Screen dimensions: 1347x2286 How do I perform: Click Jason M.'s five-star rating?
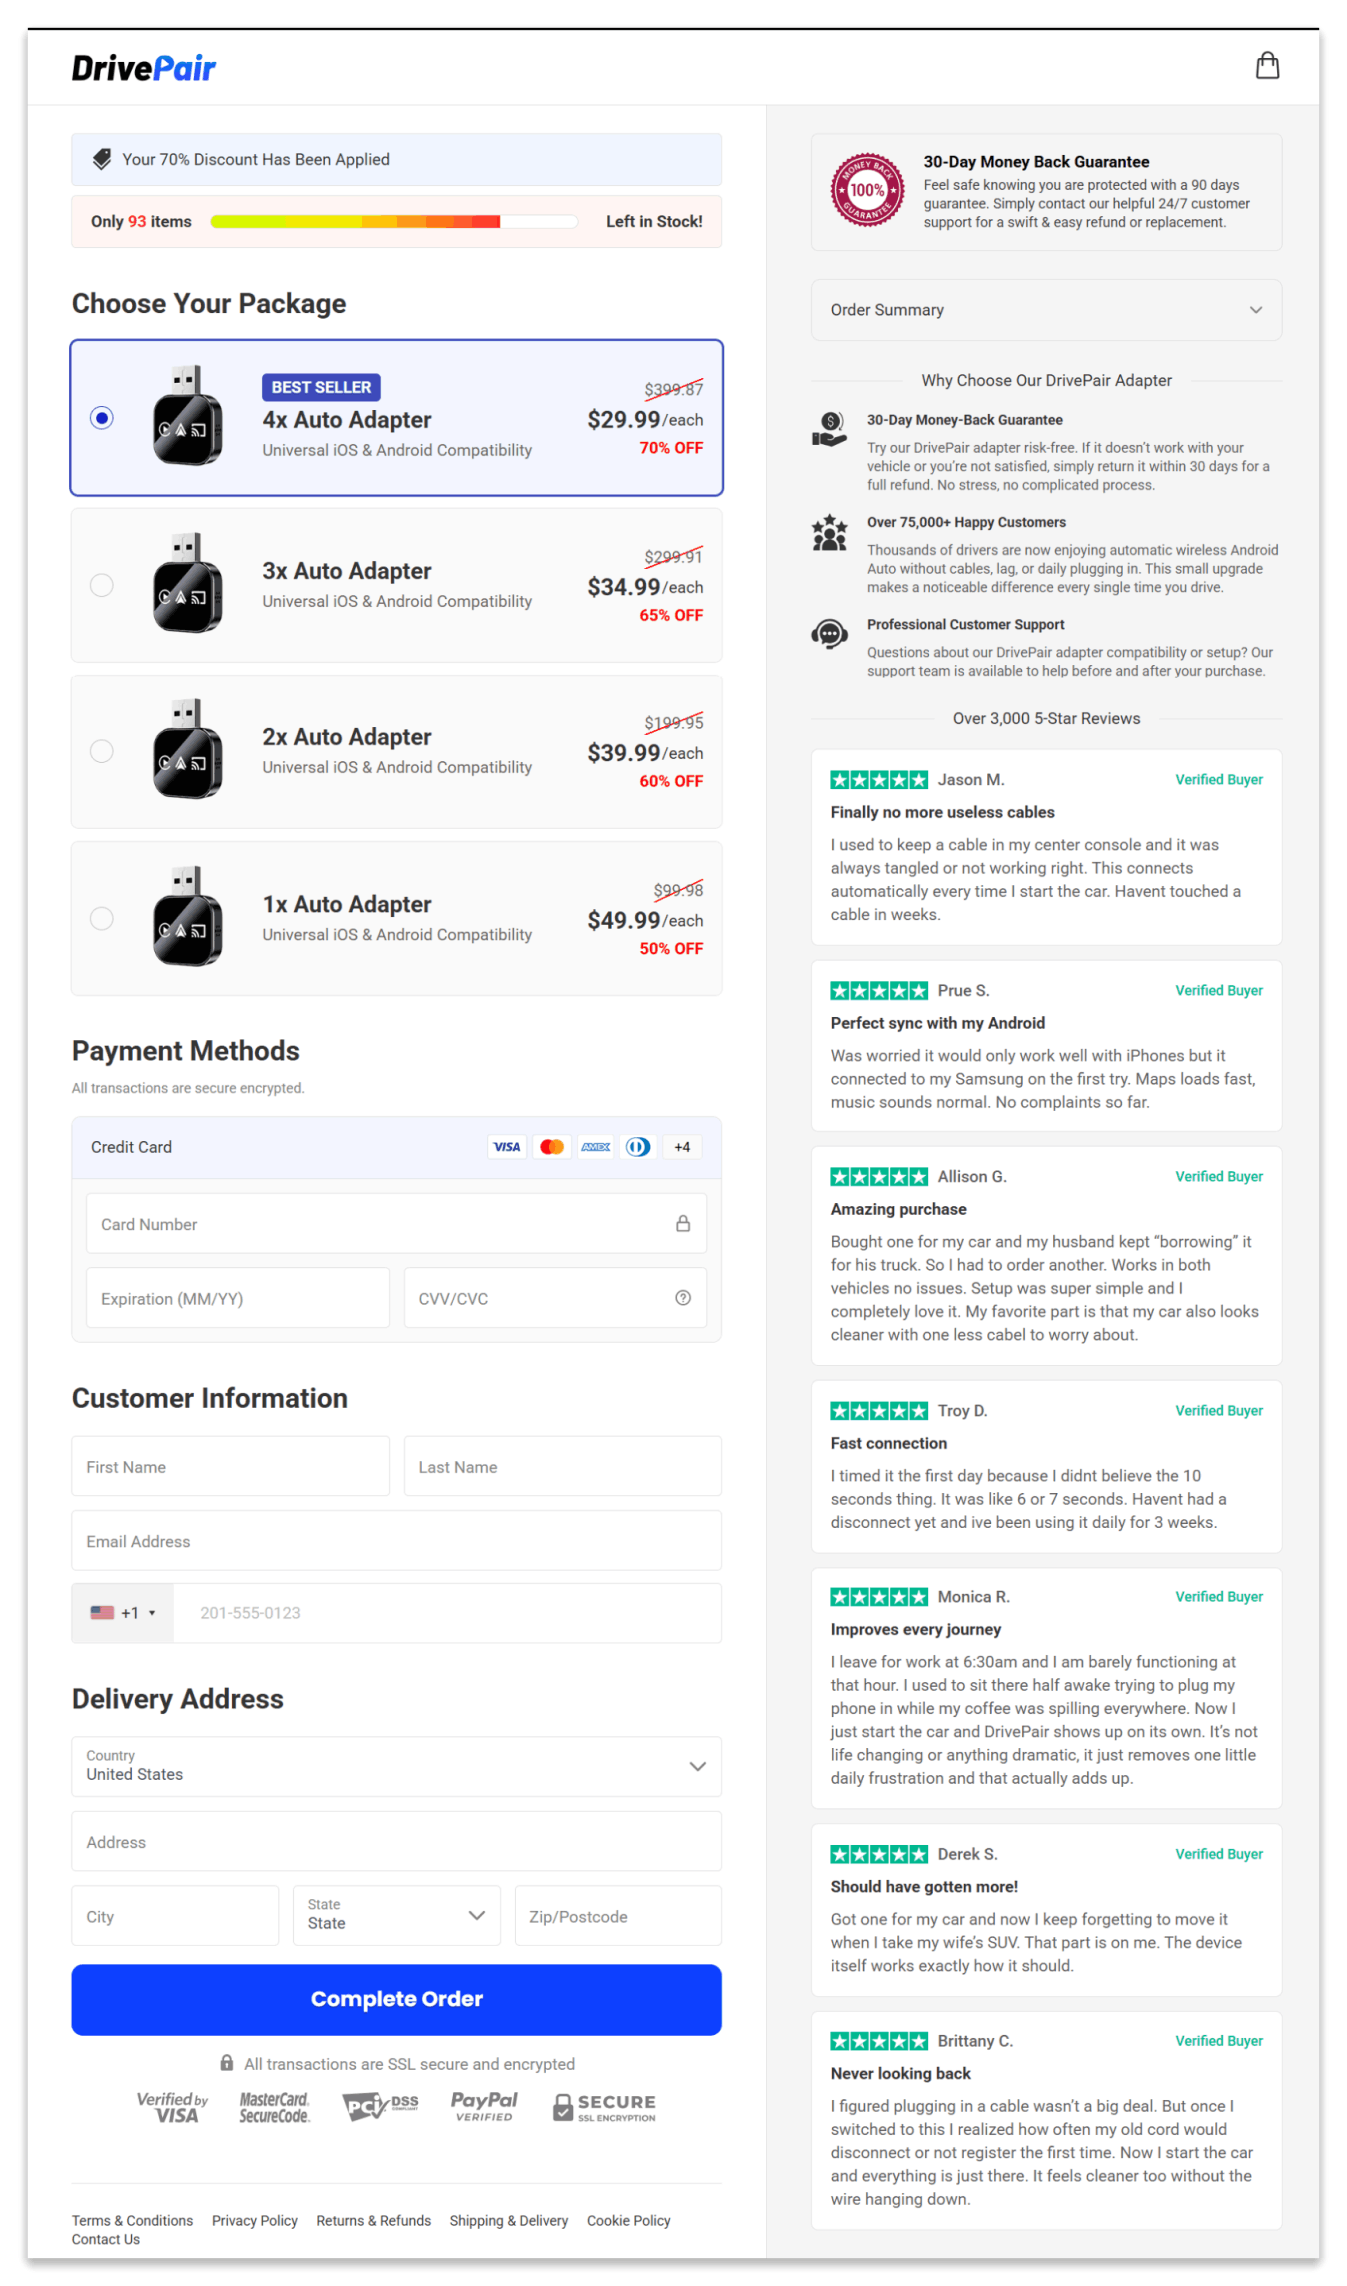(879, 780)
